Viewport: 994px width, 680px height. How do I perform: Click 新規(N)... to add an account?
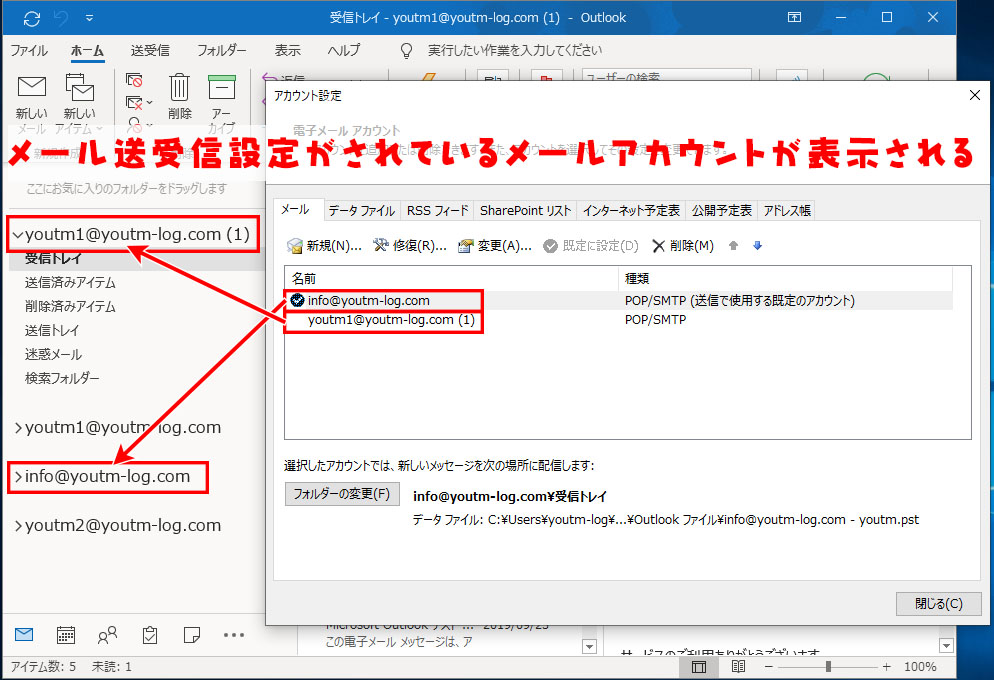(324, 246)
